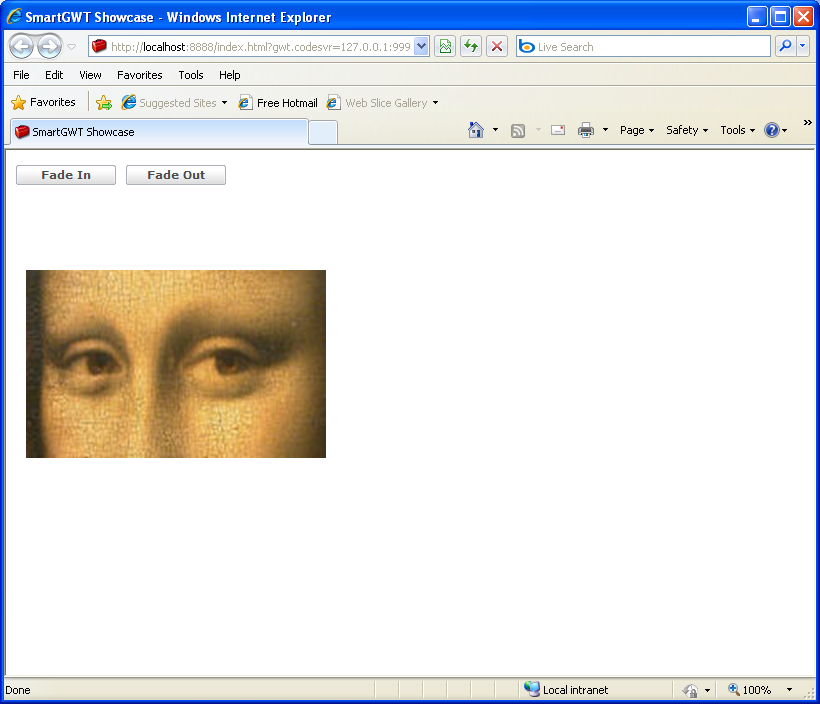Click the localhost address bar
Viewport: 820px width, 704px height.
click(260, 47)
